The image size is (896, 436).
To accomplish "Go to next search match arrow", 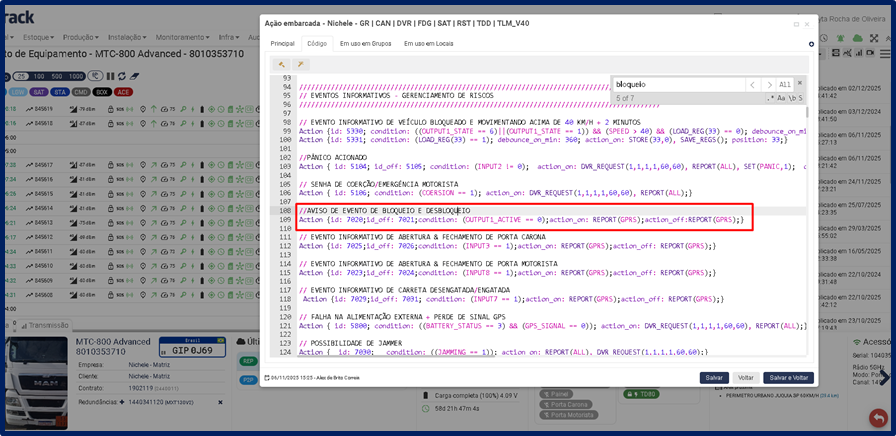I will pos(769,85).
